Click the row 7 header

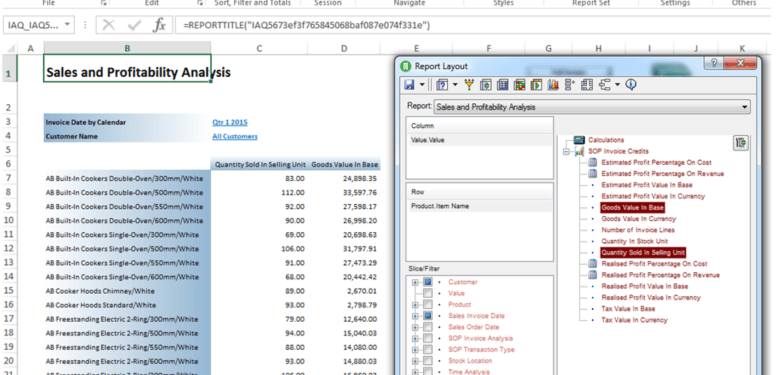(x=10, y=178)
